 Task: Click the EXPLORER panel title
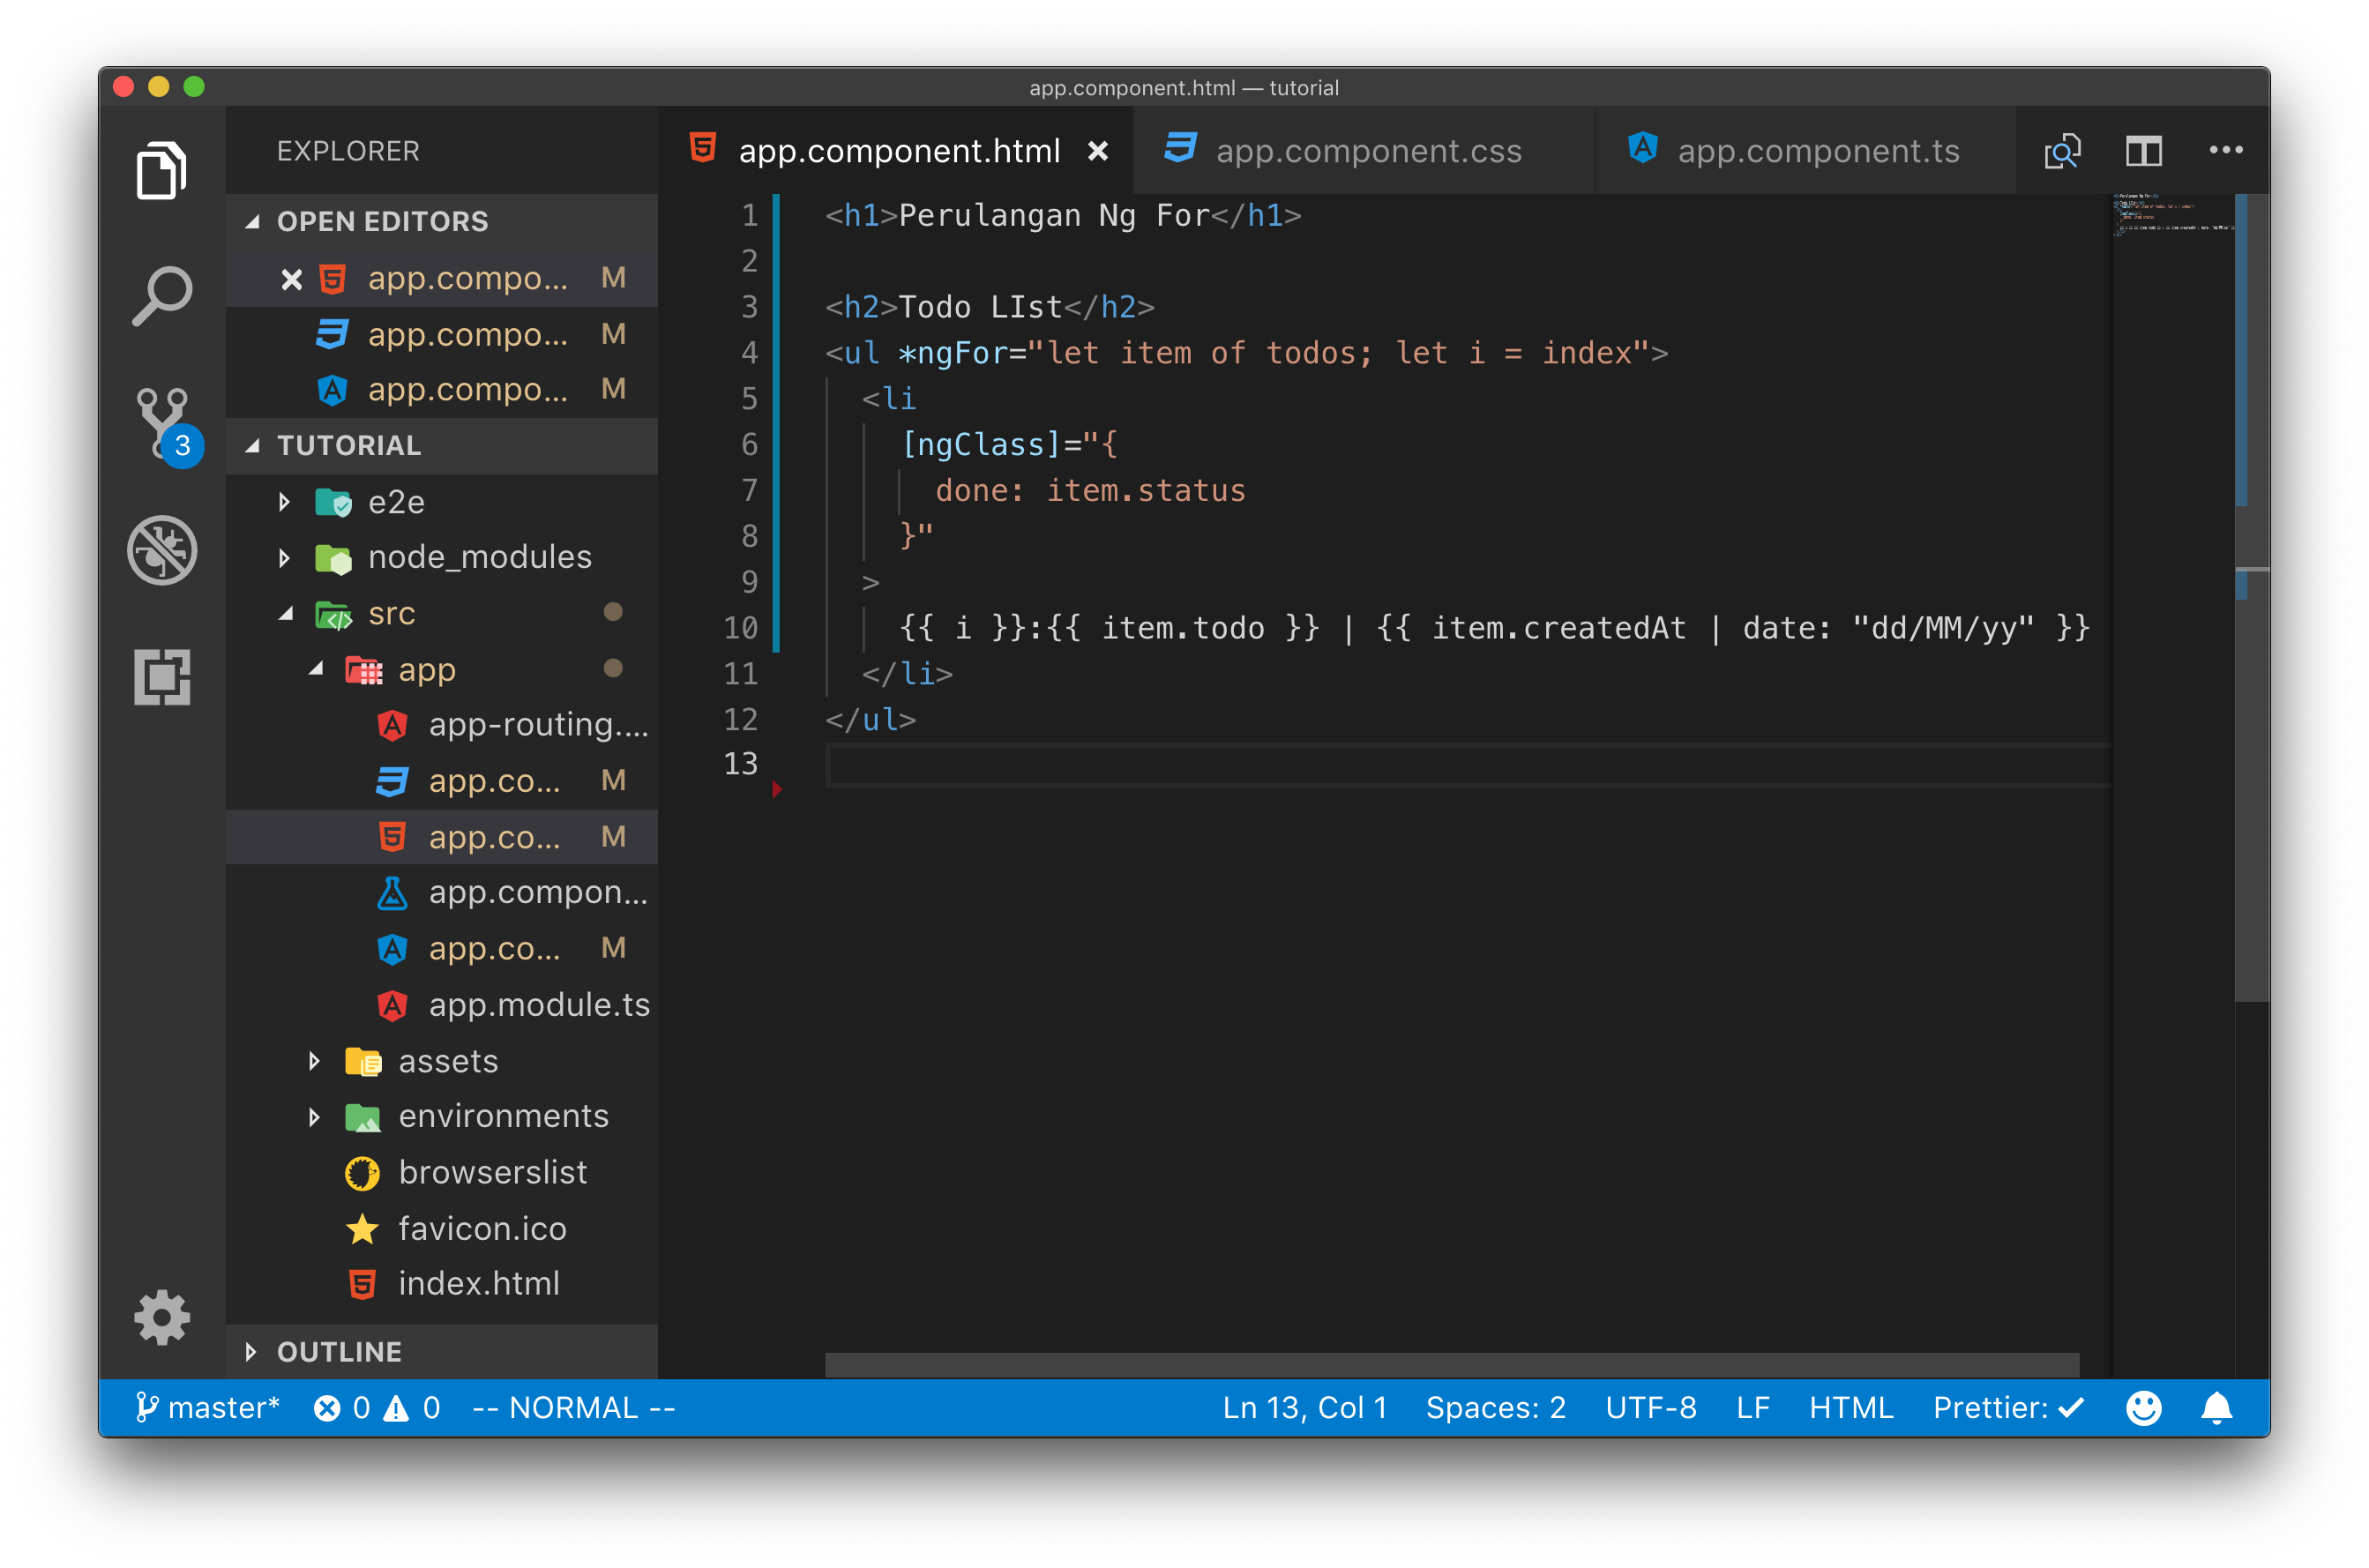(x=348, y=151)
